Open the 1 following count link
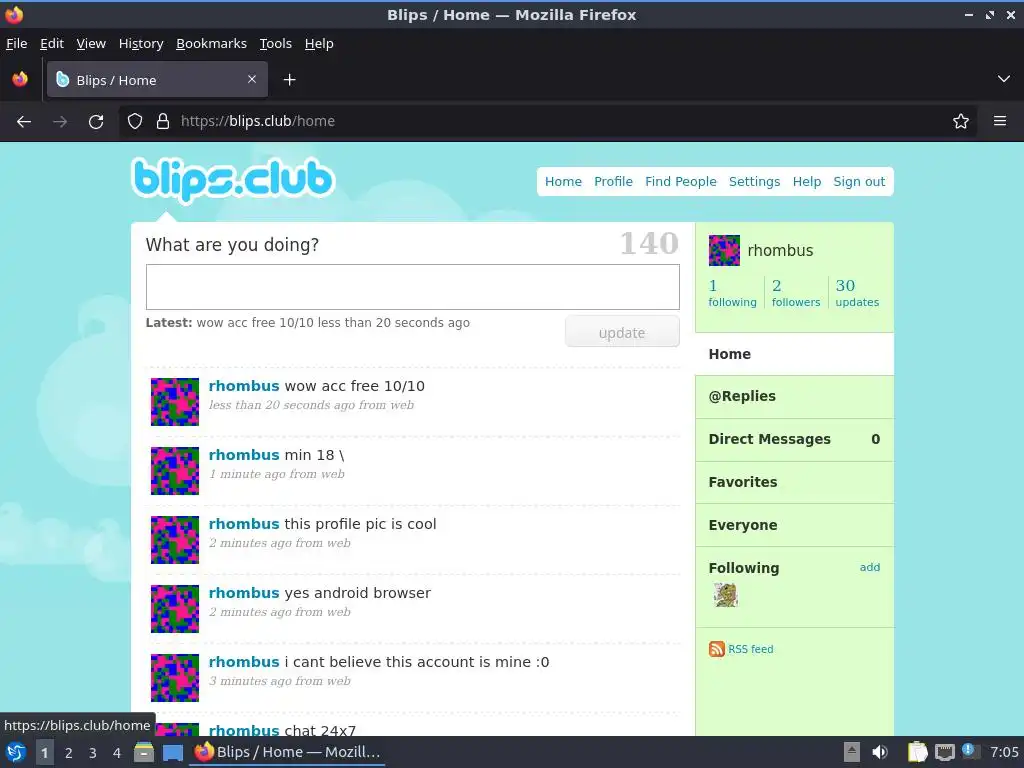 click(732, 293)
